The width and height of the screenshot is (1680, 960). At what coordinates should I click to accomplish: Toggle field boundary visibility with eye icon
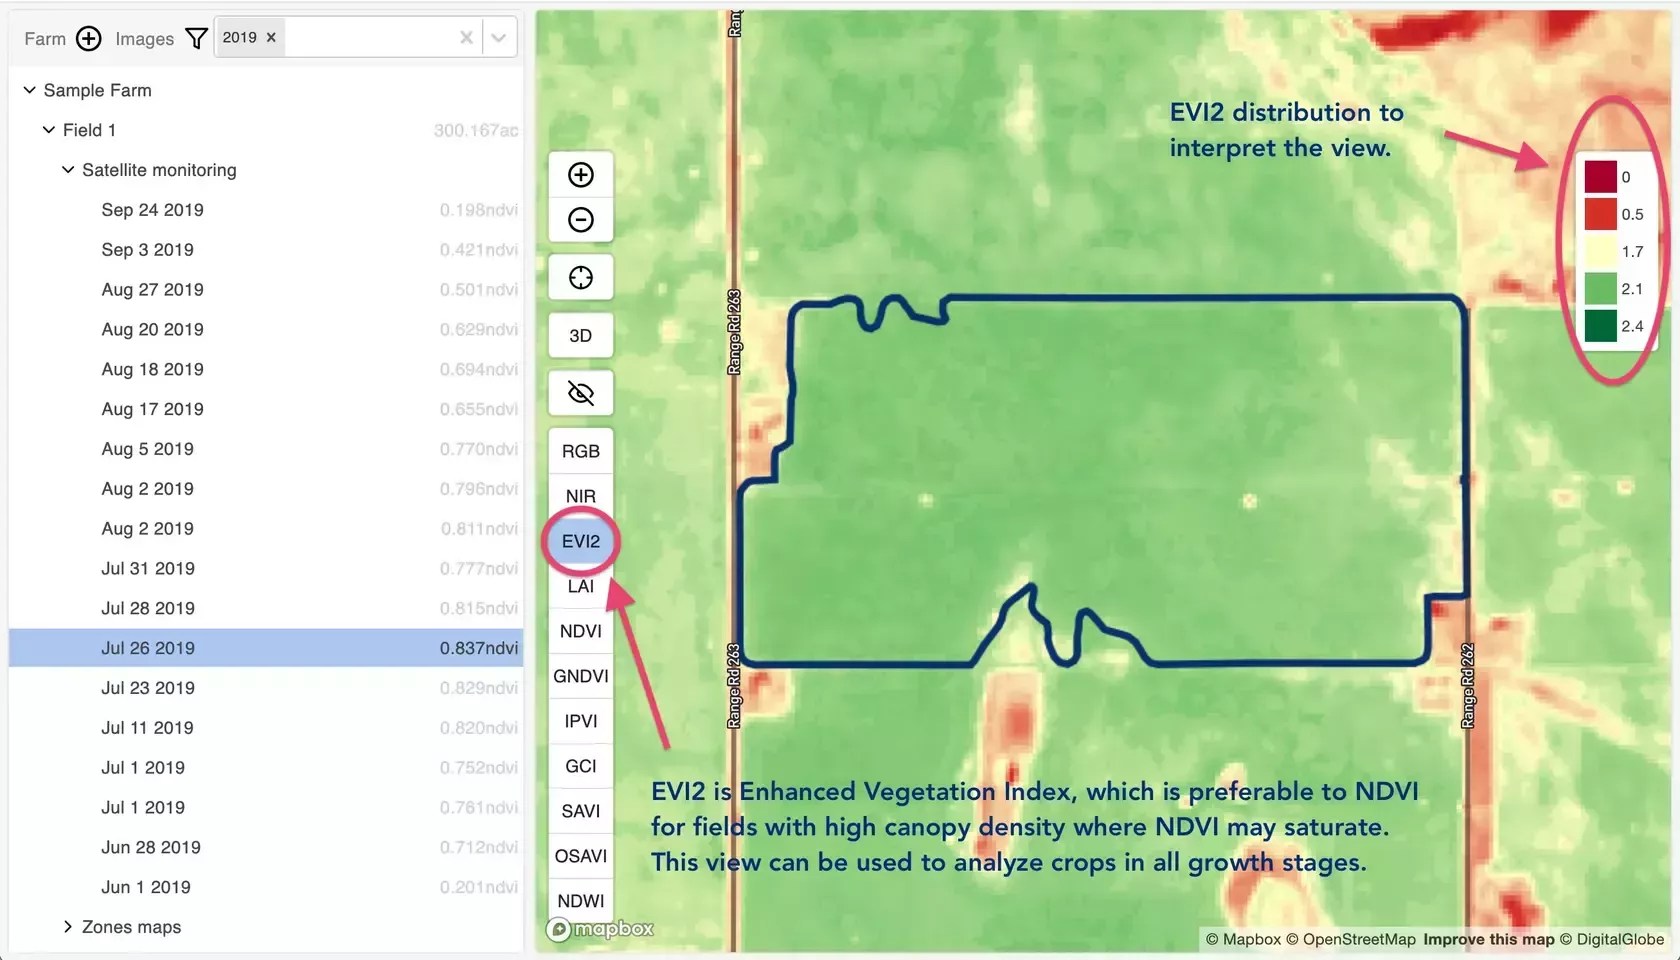tap(580, 393)
